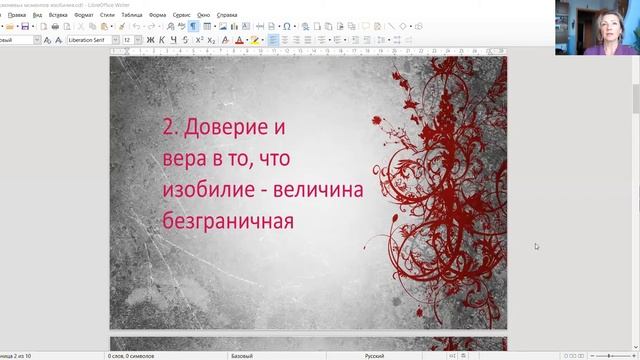Click inside the font size field
Viewport: 640px width, 360px height.
point(128,40)
